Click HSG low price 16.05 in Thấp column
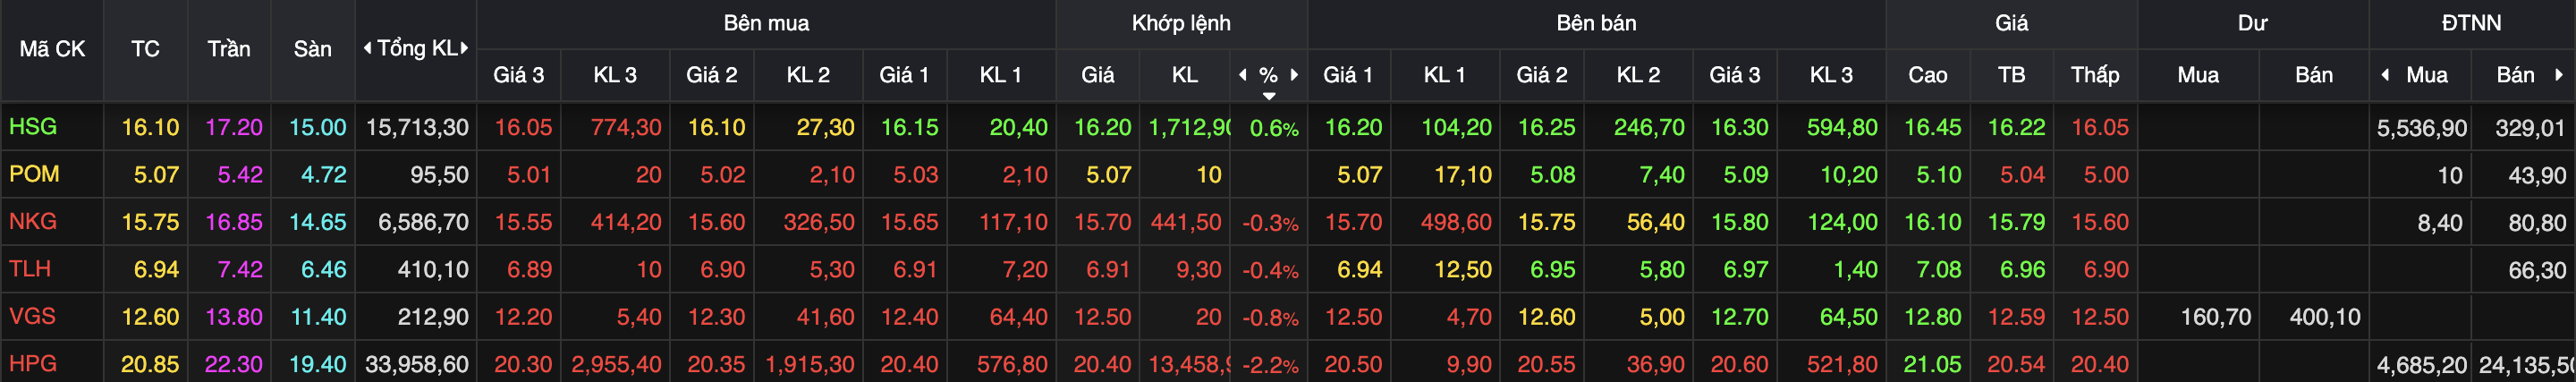Viewport: 2576px width, 382px height. [x=2100, y=128]
